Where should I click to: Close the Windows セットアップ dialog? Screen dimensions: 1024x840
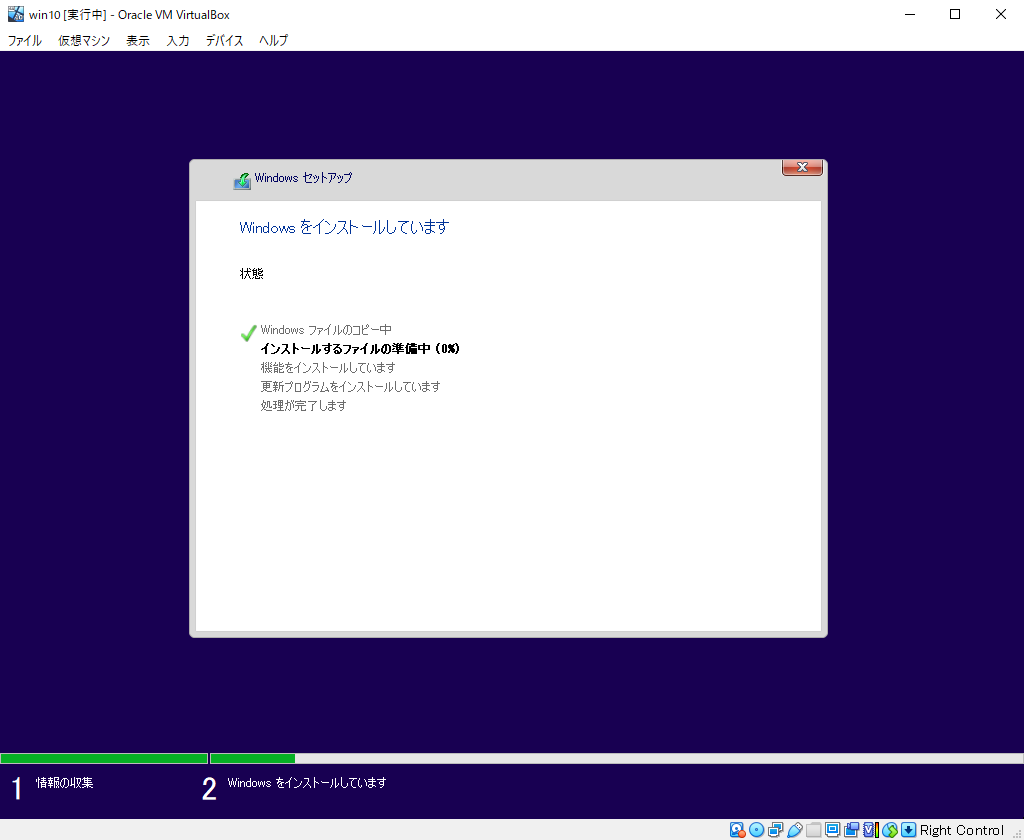[x=802, y=167]
